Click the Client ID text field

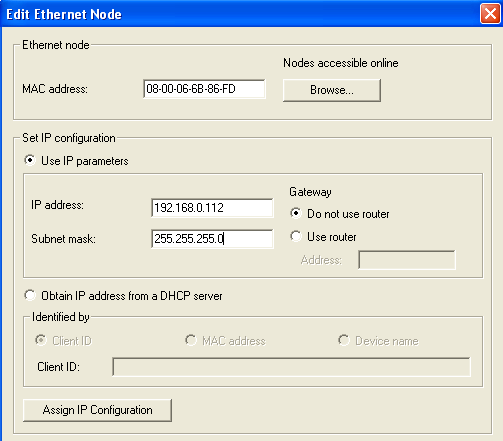[292, 367]
